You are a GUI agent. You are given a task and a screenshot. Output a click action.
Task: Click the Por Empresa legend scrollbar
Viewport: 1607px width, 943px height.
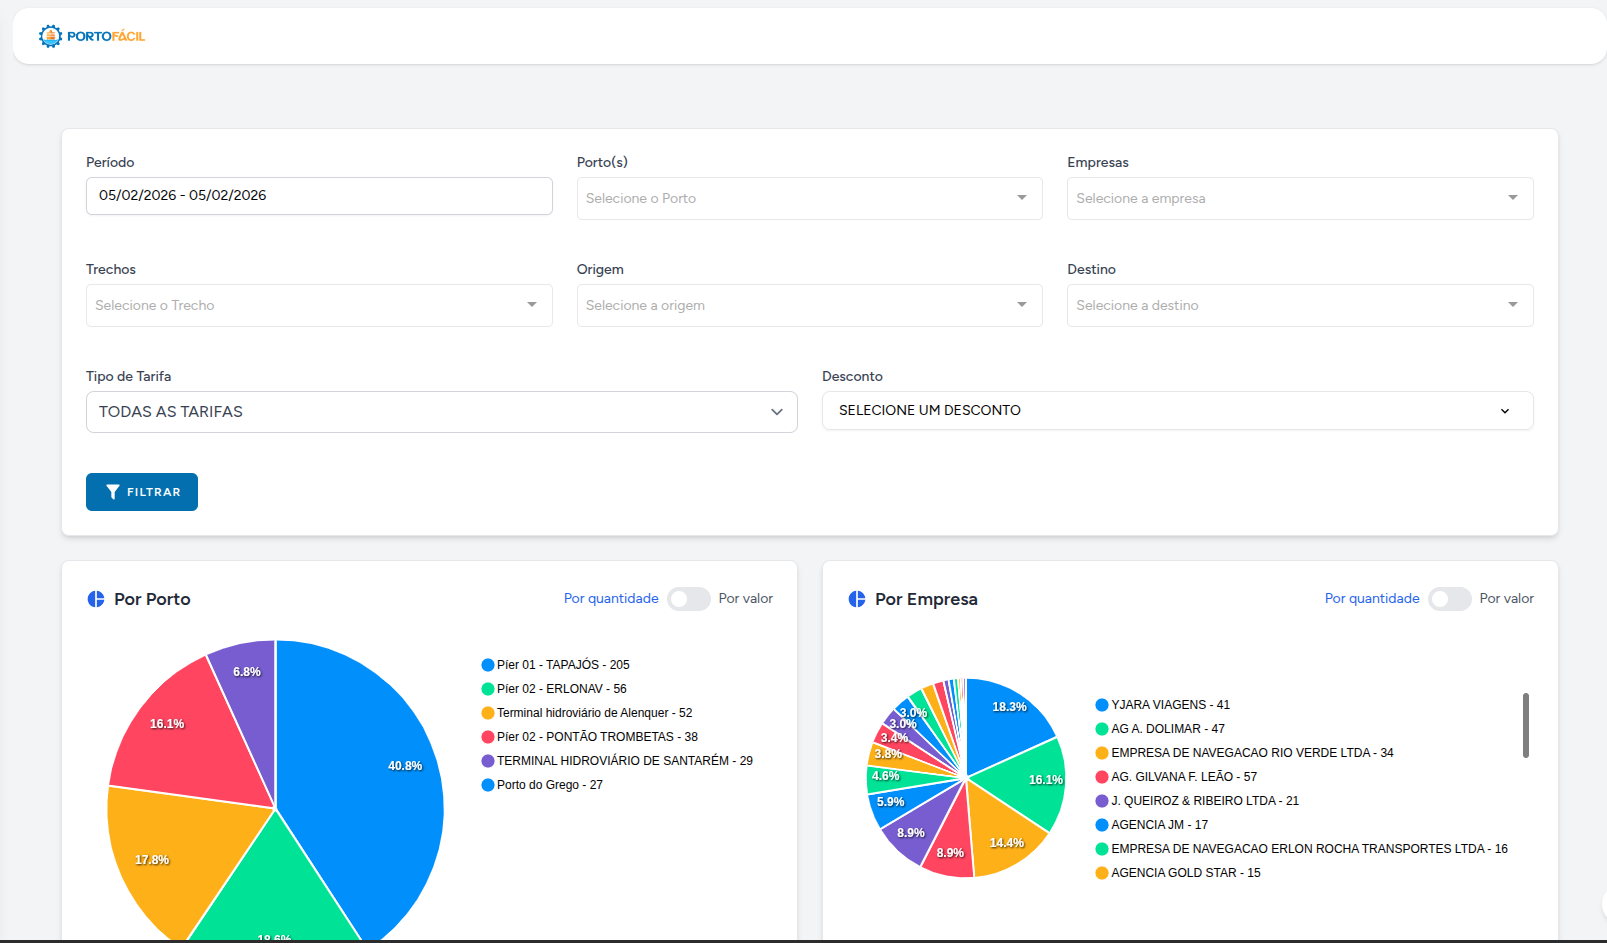point(1525,725)
